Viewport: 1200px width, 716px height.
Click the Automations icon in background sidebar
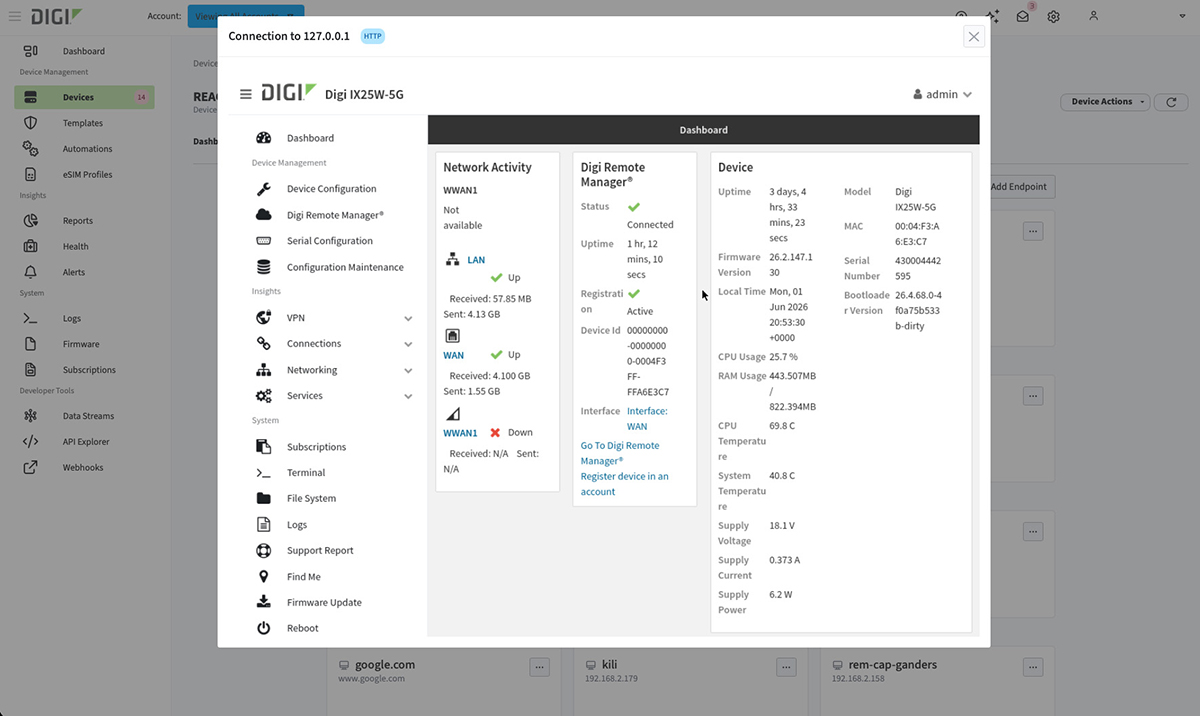[31, 149]
